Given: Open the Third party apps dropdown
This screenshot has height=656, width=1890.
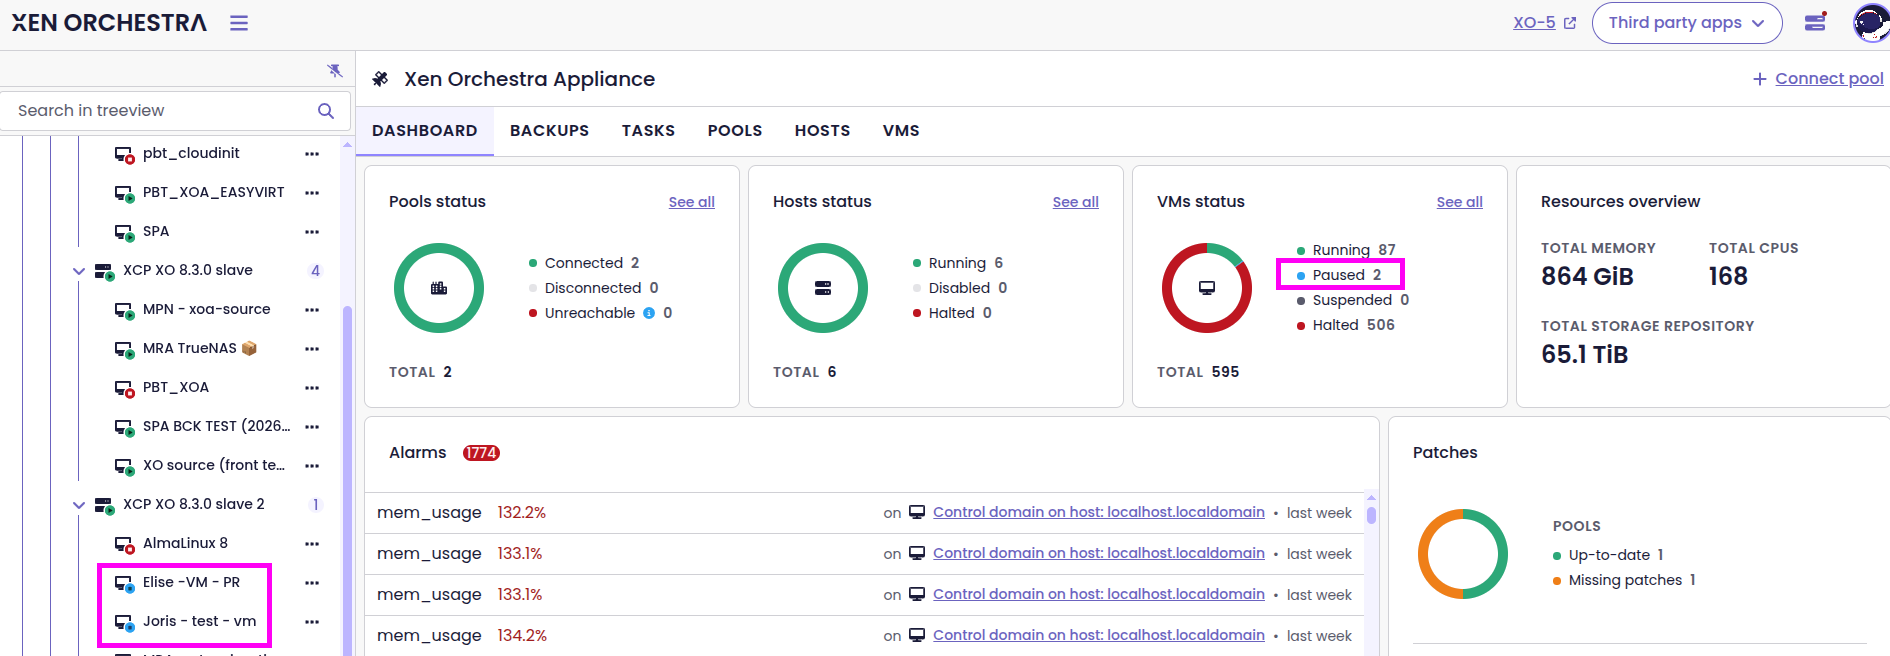Looking at the screenshot, I should point(1686,23).
